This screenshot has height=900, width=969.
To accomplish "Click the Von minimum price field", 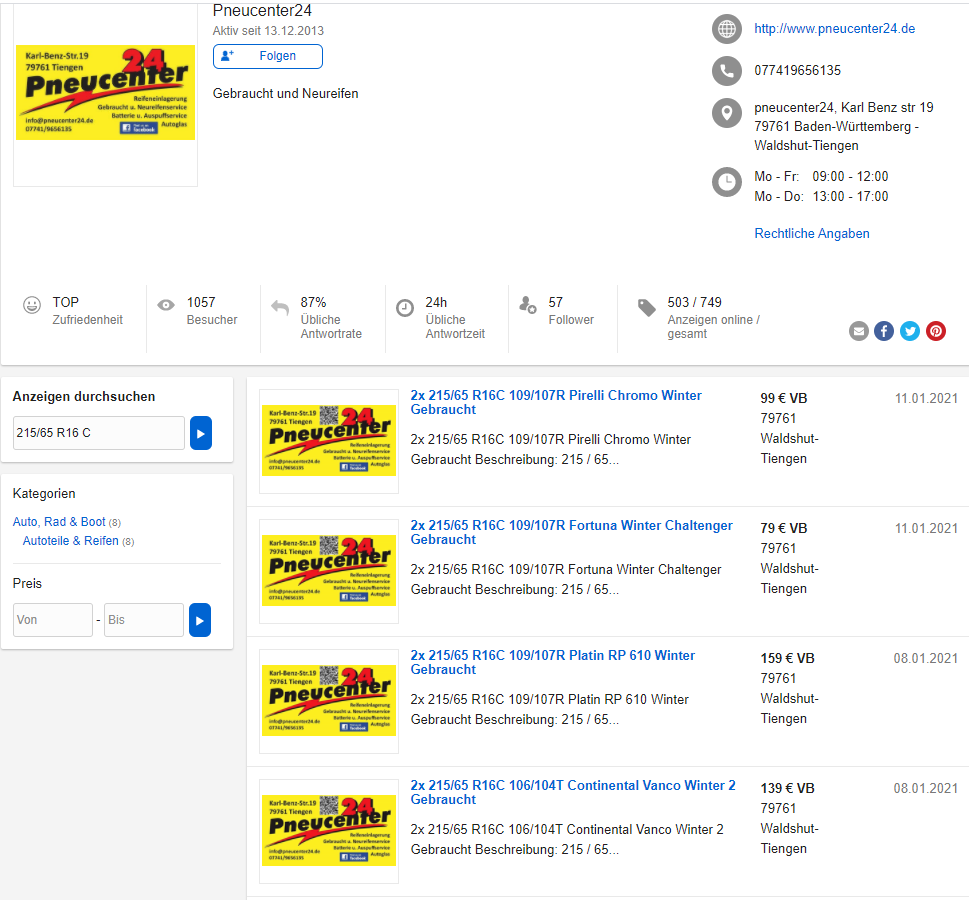I will 53,620.
